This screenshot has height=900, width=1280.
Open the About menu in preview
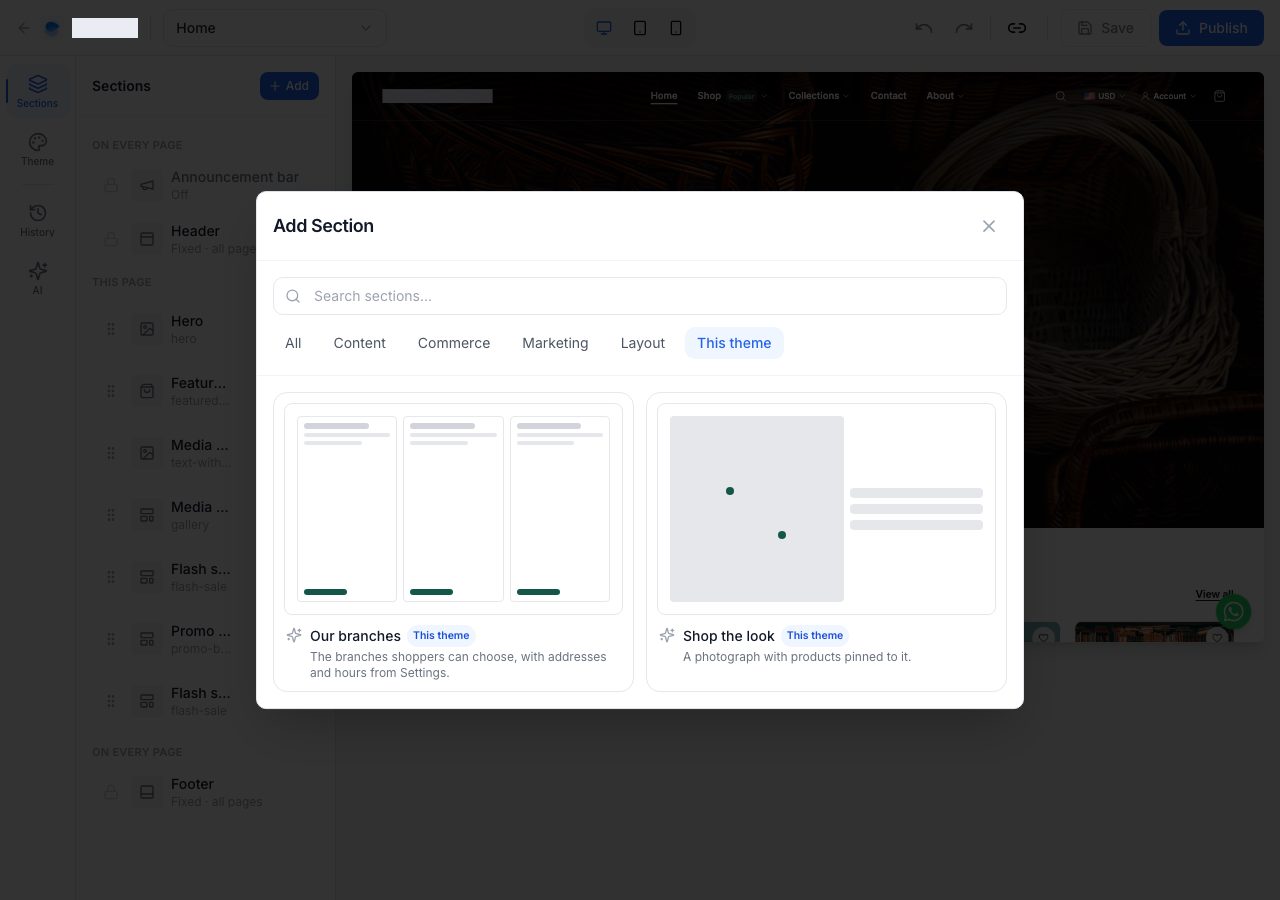coord(944,96)
